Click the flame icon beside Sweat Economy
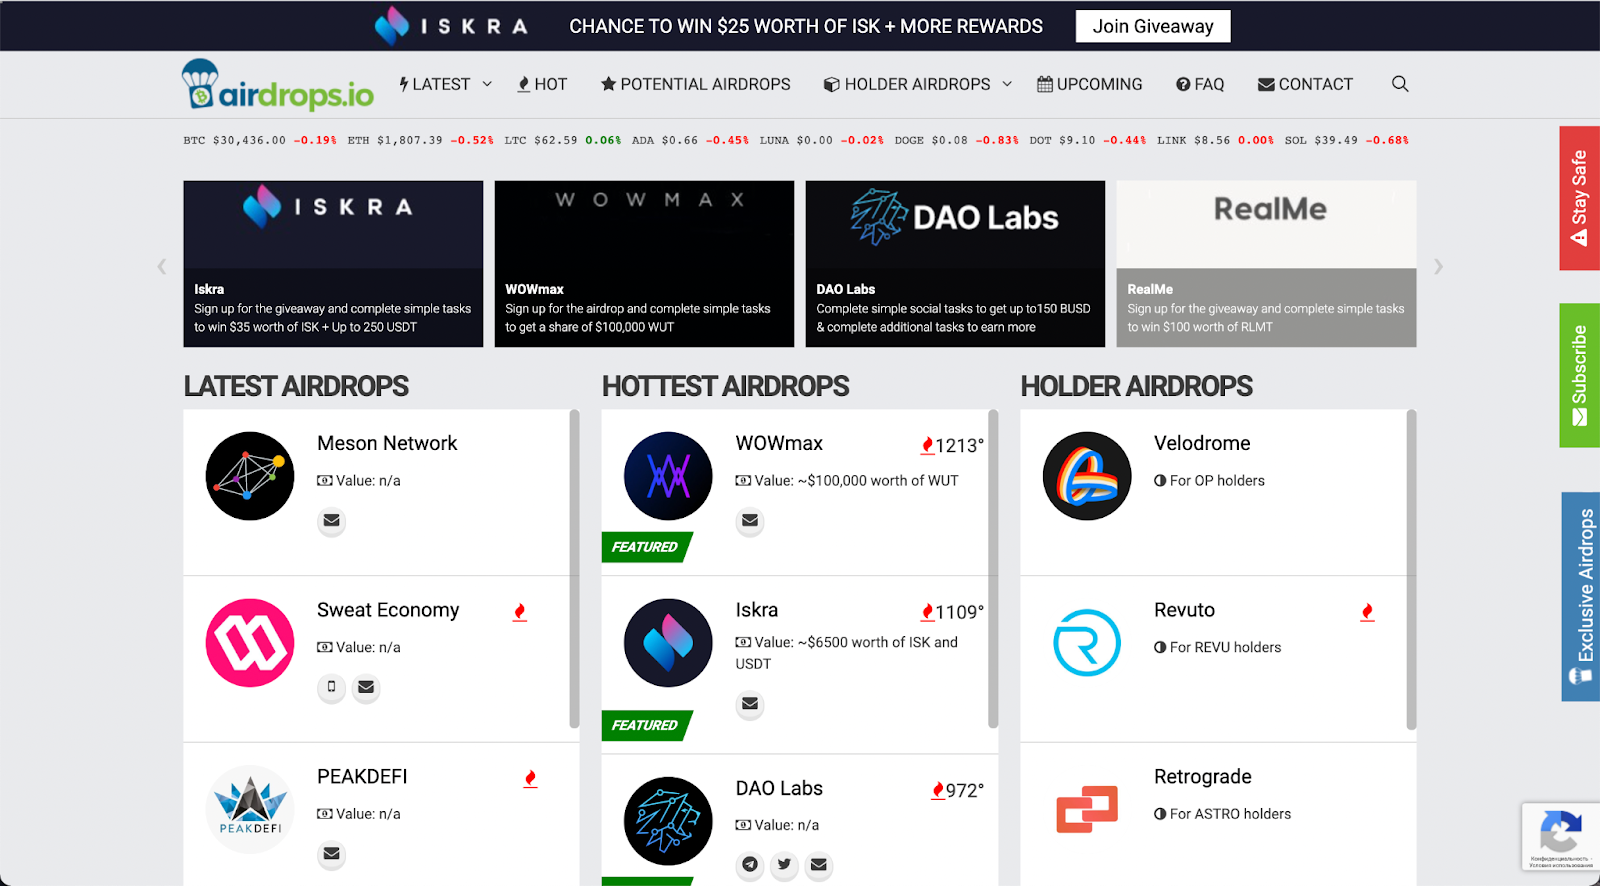1600x886 pixels. (520, 612)
